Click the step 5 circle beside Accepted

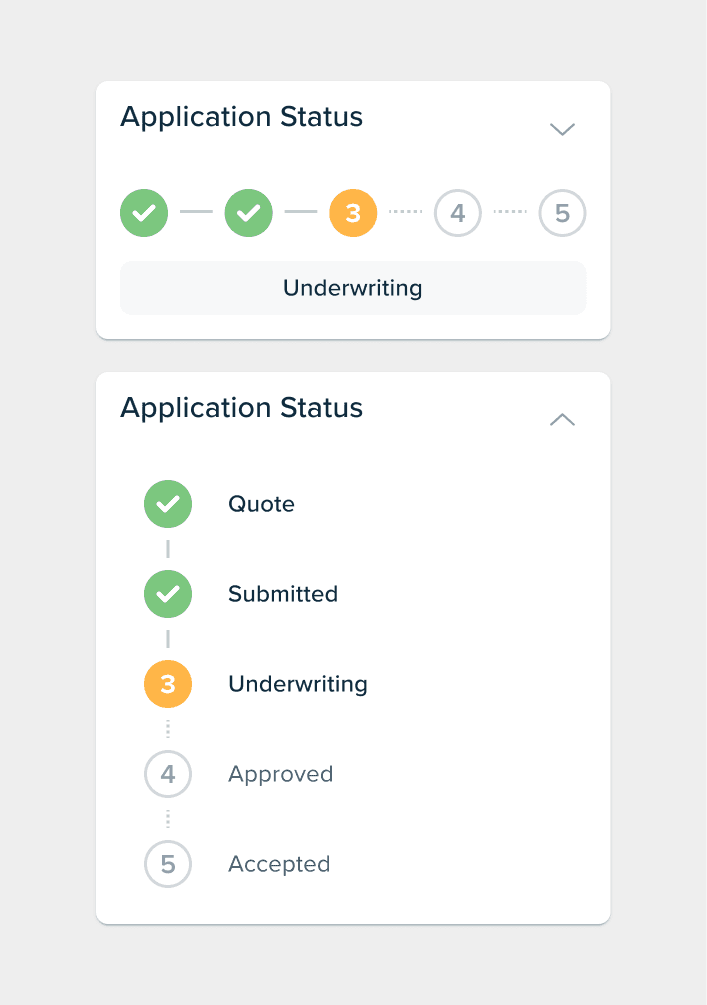click(168, 864)
